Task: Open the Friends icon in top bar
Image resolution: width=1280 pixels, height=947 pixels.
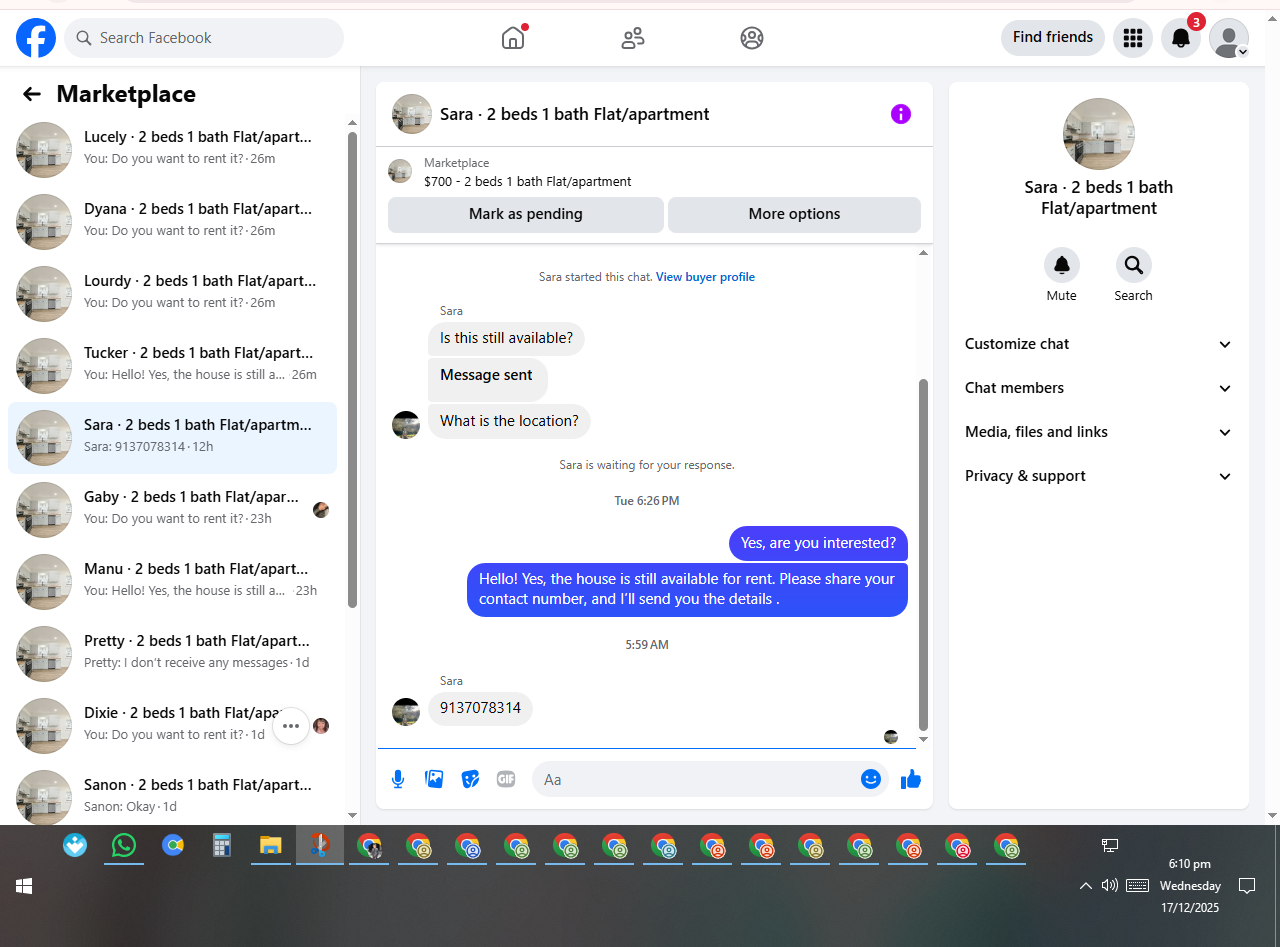Action: (x=633, y=38)
